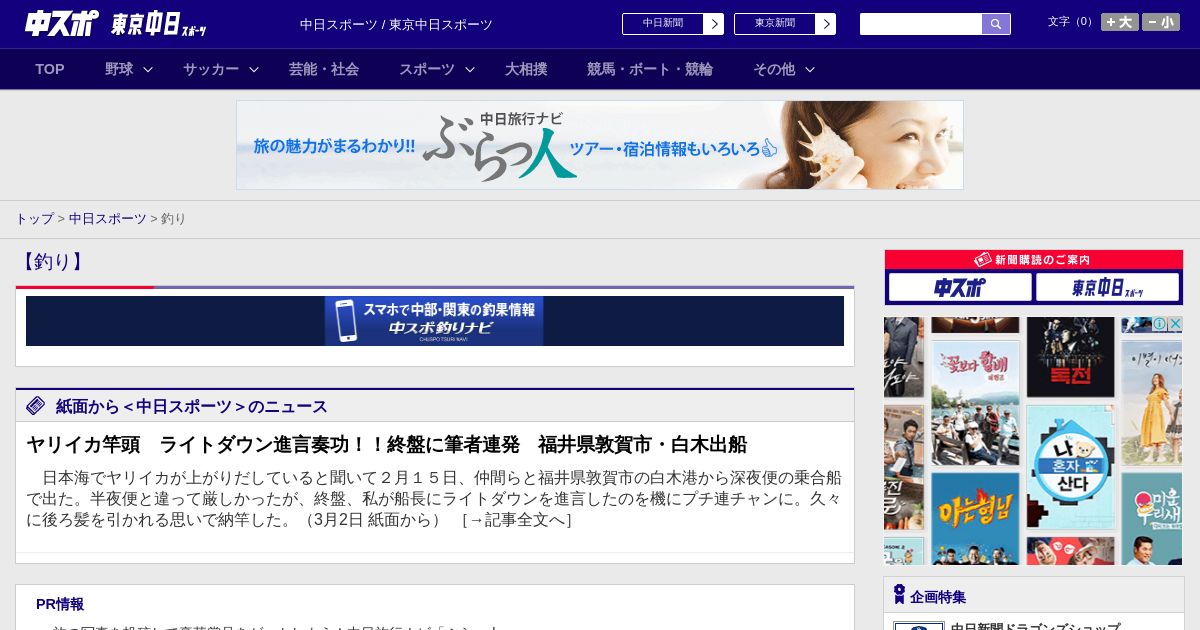This screenshot has width=1200, height=630.
Task: Follow the 記事全文へ link
Action: pos(517,520)
